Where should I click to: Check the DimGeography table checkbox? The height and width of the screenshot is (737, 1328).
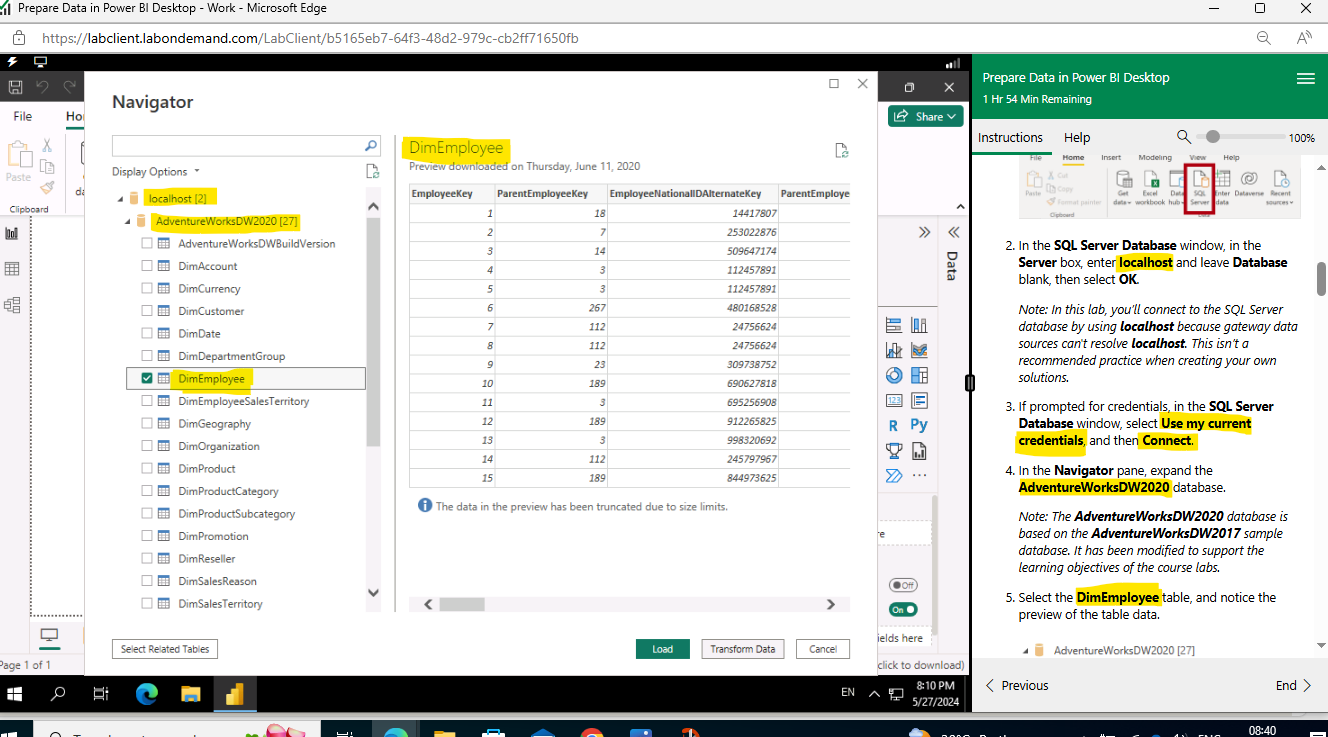147,423
